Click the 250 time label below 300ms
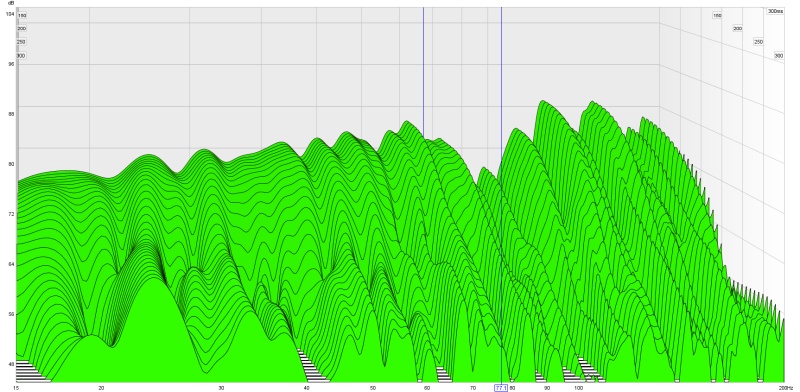This screenshot has width=800, height=392. pos(758,42)
